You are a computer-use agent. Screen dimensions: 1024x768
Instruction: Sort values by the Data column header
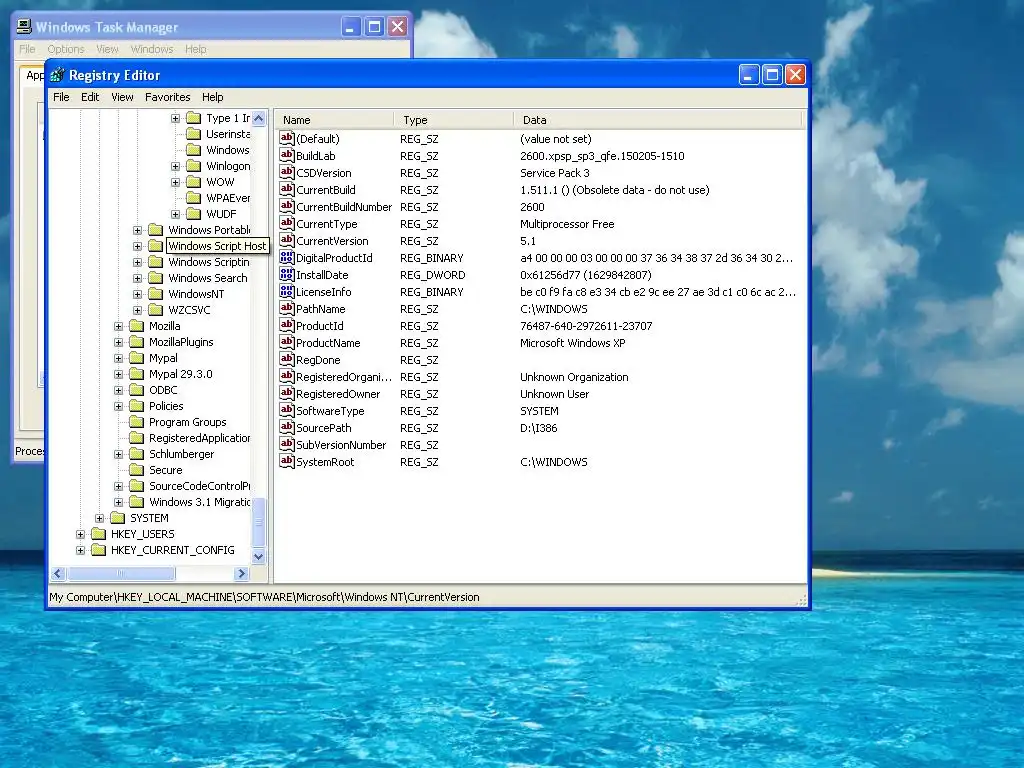(658, 120)
